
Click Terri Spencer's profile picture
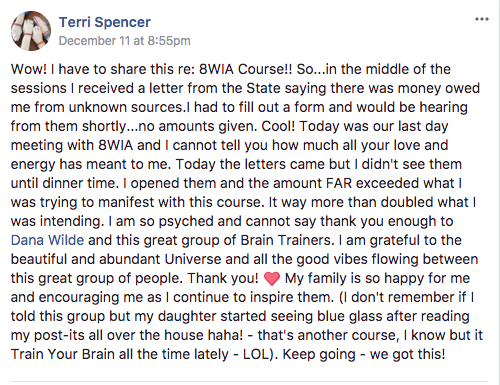31,31
